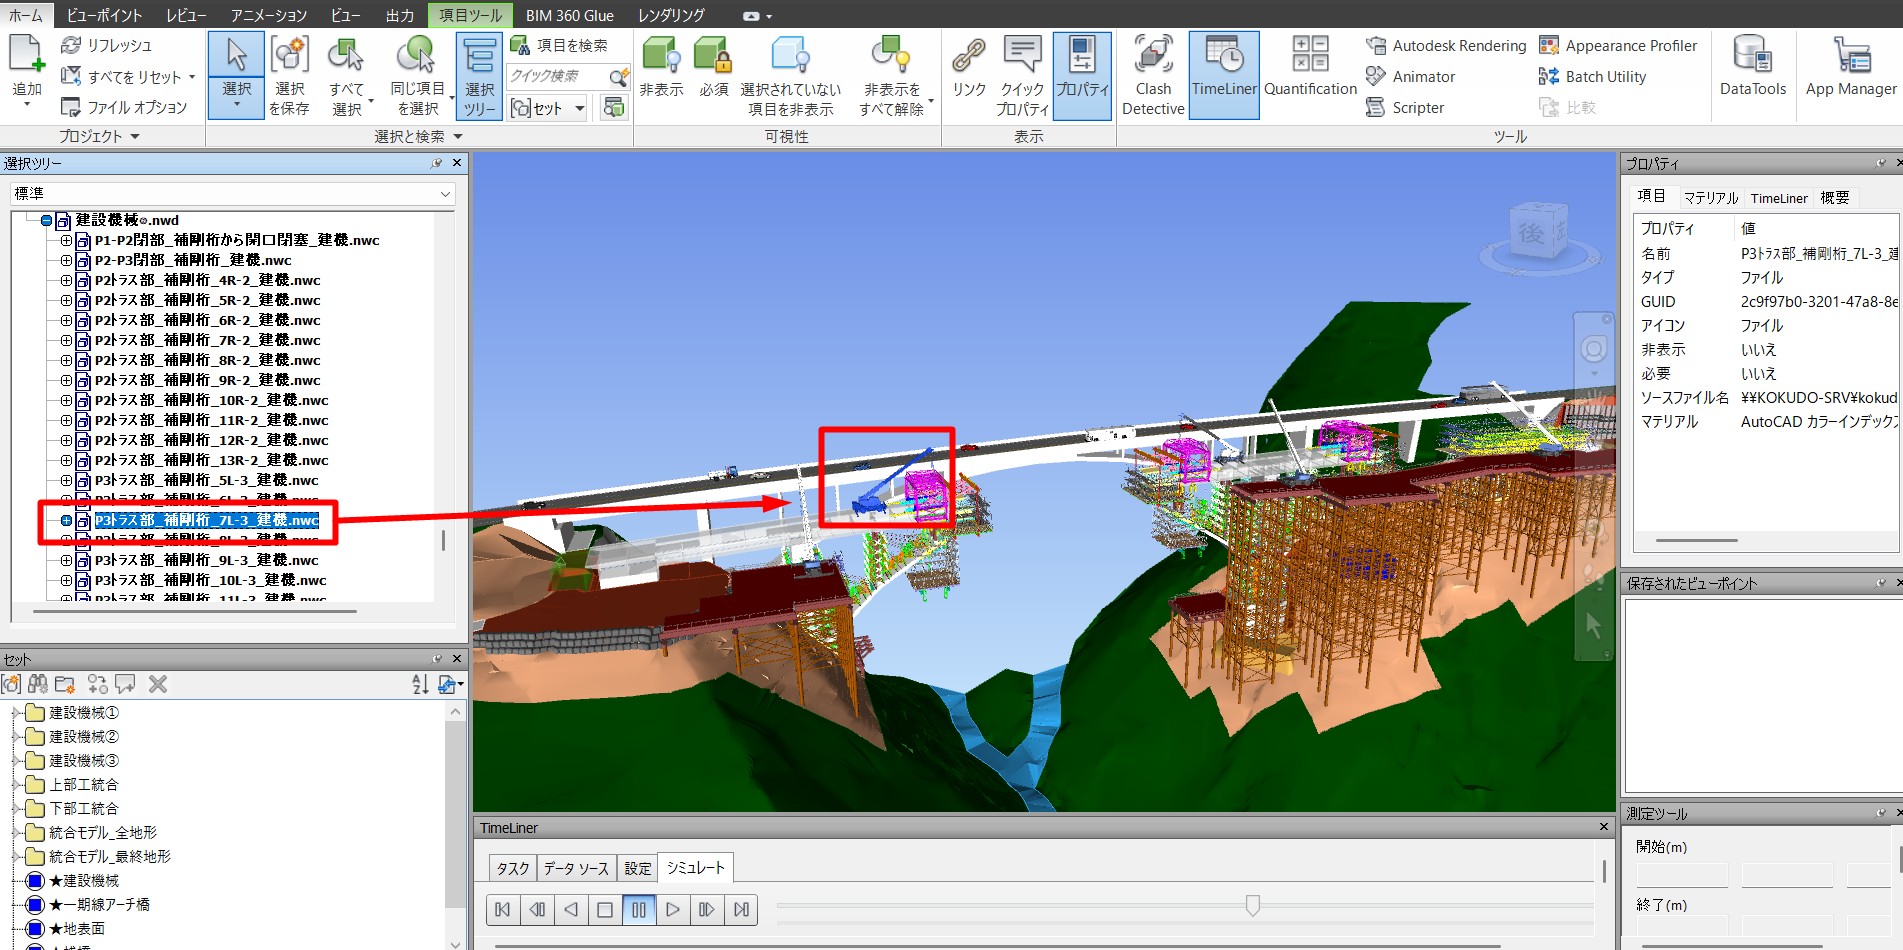Click the リフレッシュ button
The image size is (1903, 950).
107,46
